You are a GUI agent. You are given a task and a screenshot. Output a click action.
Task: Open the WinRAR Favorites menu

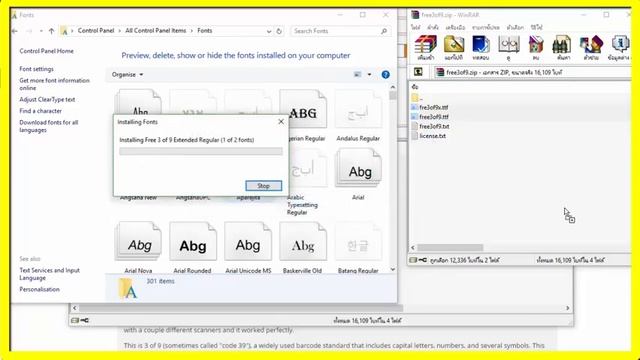click(486, 27)
